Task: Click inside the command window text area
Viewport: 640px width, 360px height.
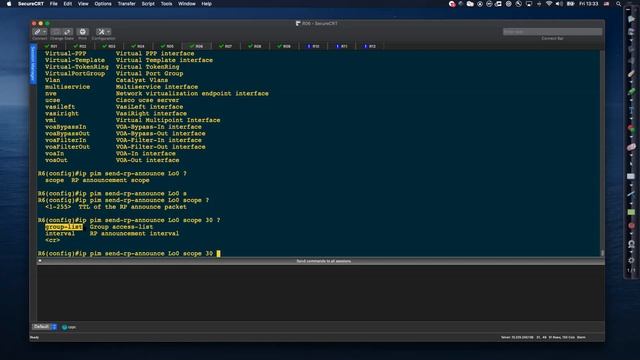Action: 320,293
